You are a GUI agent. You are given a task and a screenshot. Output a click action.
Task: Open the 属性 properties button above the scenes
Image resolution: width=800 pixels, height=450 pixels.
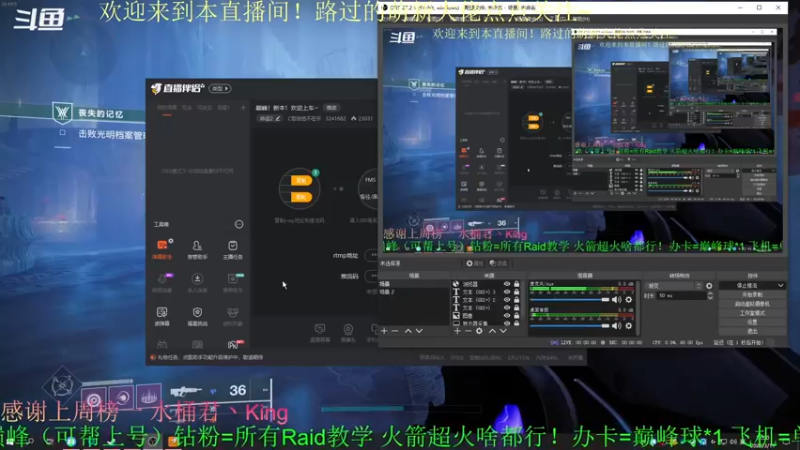click(x=474, y=264)
